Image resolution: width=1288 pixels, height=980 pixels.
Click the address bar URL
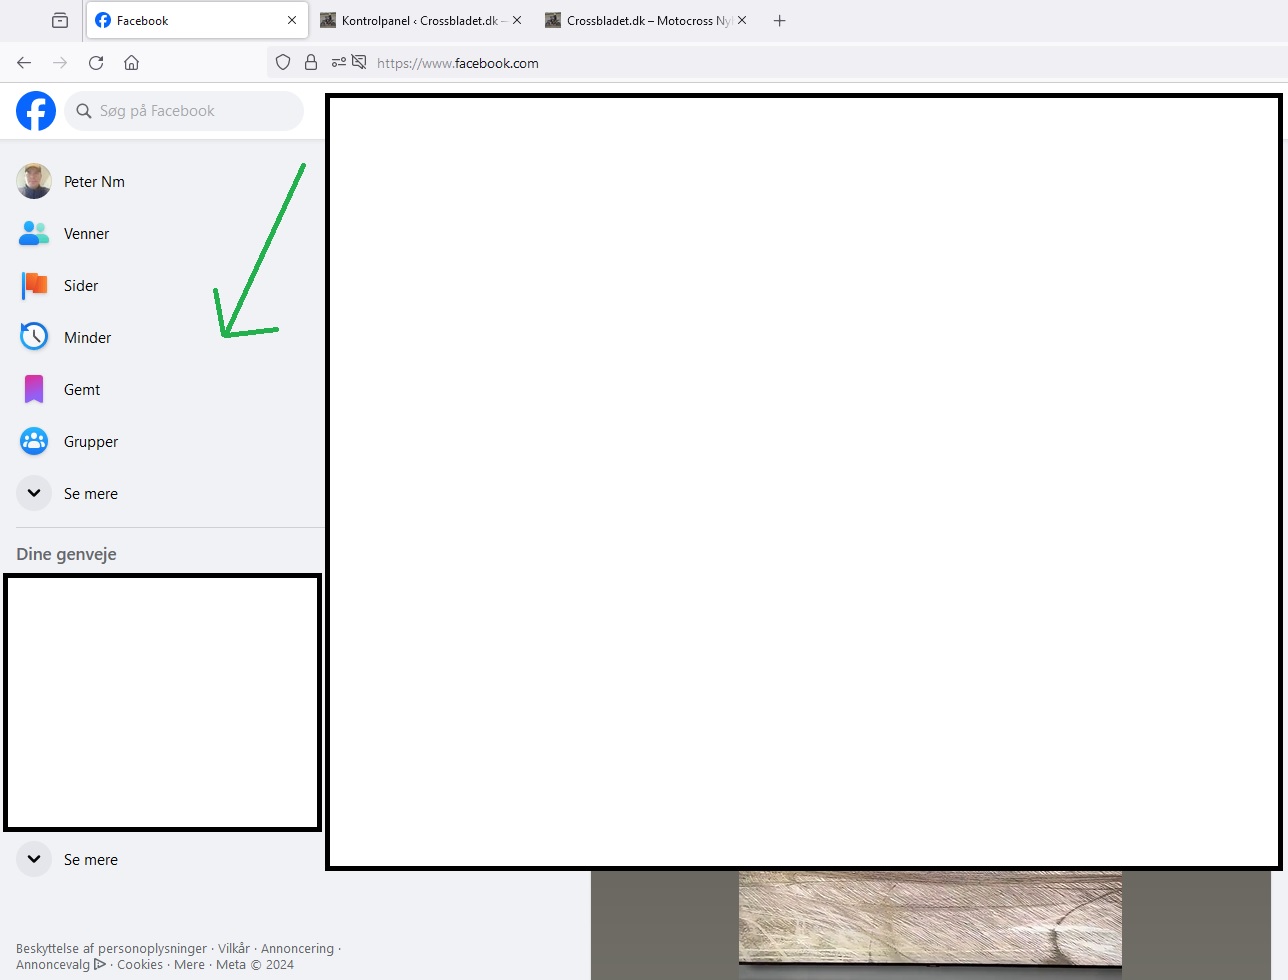[x=458, y=63]
